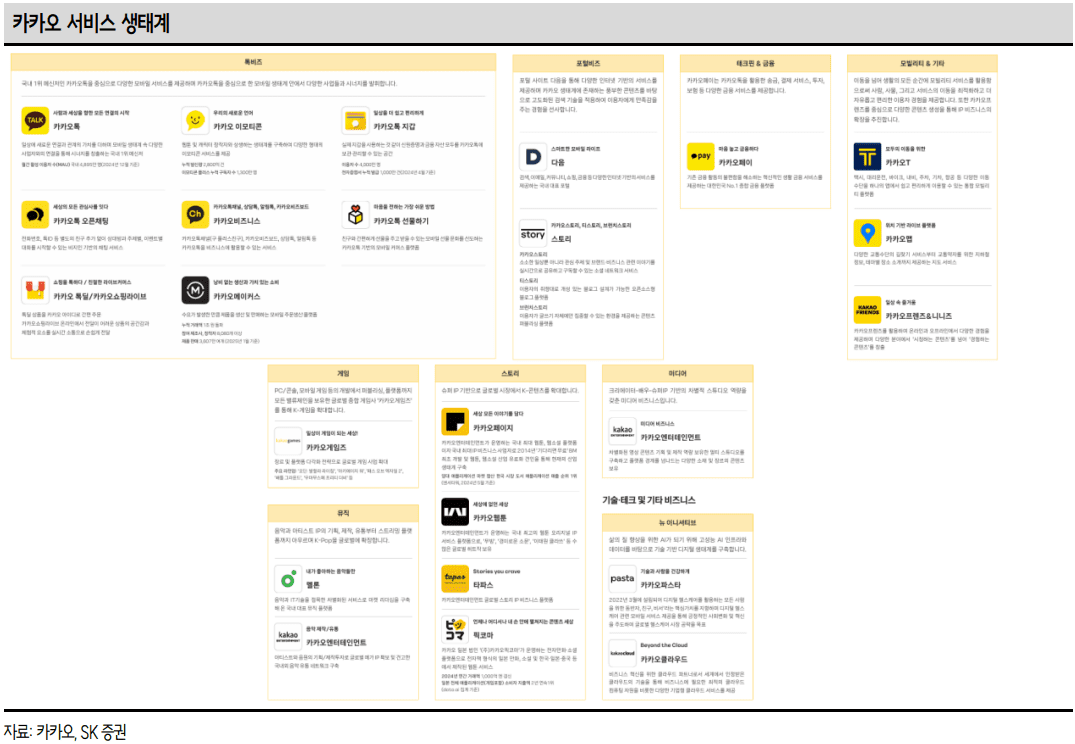Click the Daum D logo icon
This screenshot has height=744, width=1075.
533,156
